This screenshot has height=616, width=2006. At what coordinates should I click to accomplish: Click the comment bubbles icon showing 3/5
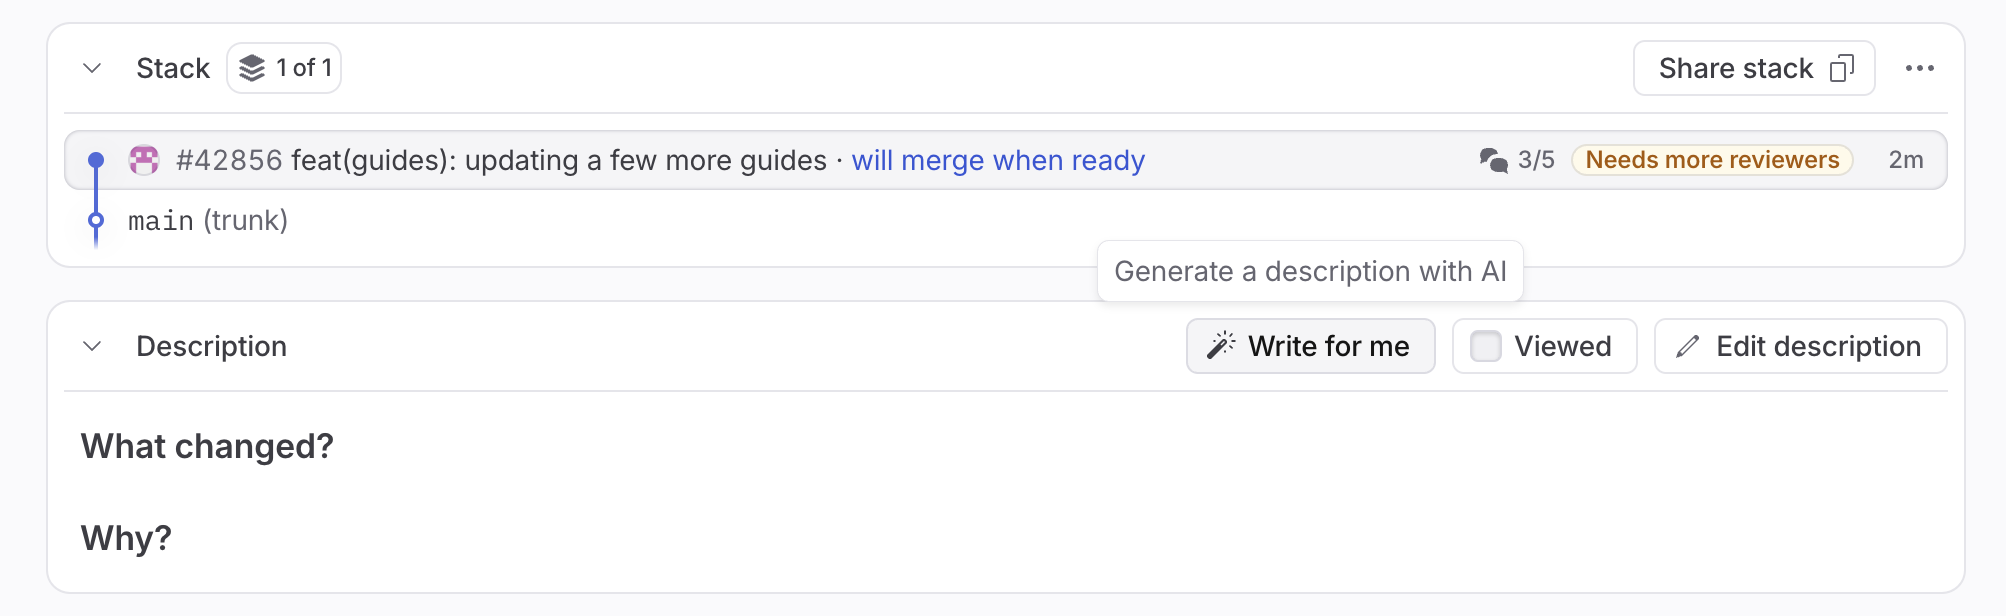coord(1494,159)
